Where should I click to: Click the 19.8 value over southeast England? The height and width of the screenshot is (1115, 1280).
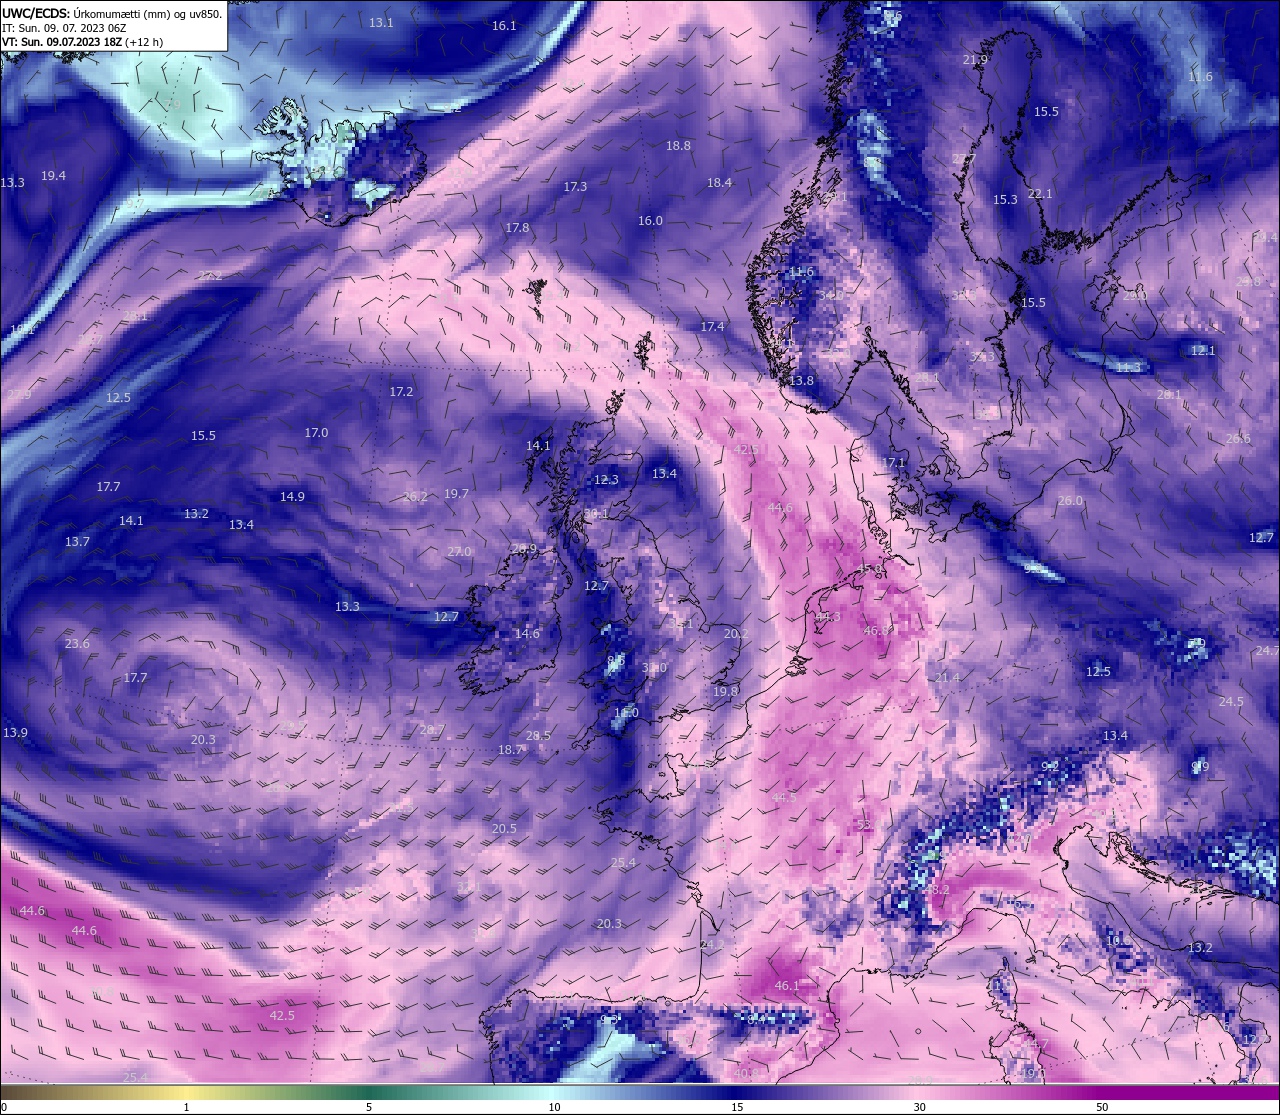pos(726,692)
